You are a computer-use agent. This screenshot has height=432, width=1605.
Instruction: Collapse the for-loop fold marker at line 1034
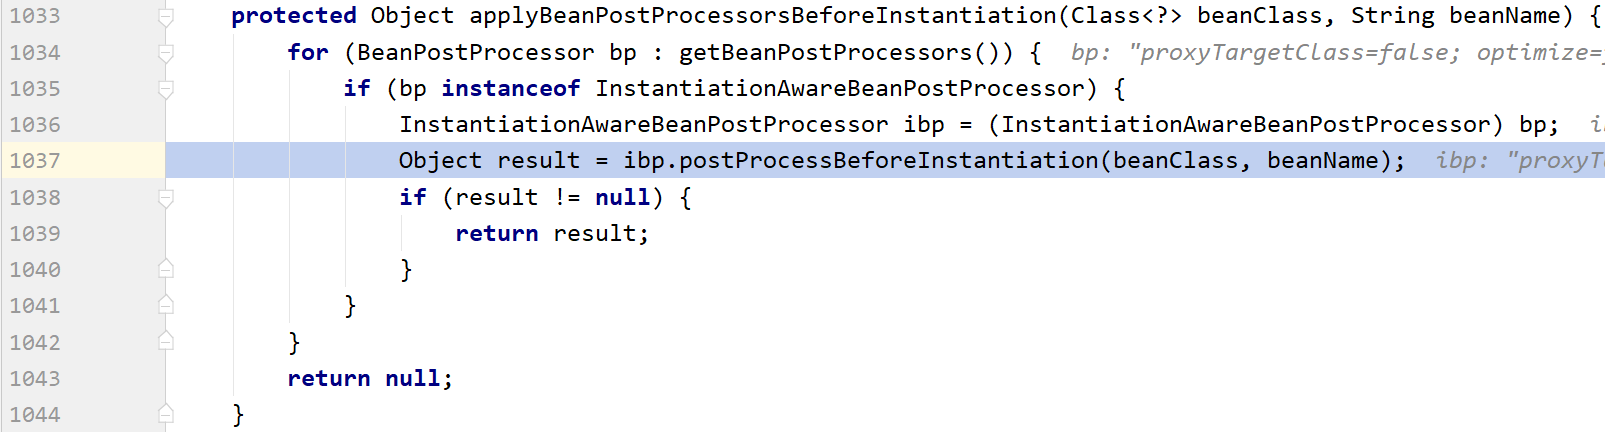pyautogui.click(x=166, y=52)
